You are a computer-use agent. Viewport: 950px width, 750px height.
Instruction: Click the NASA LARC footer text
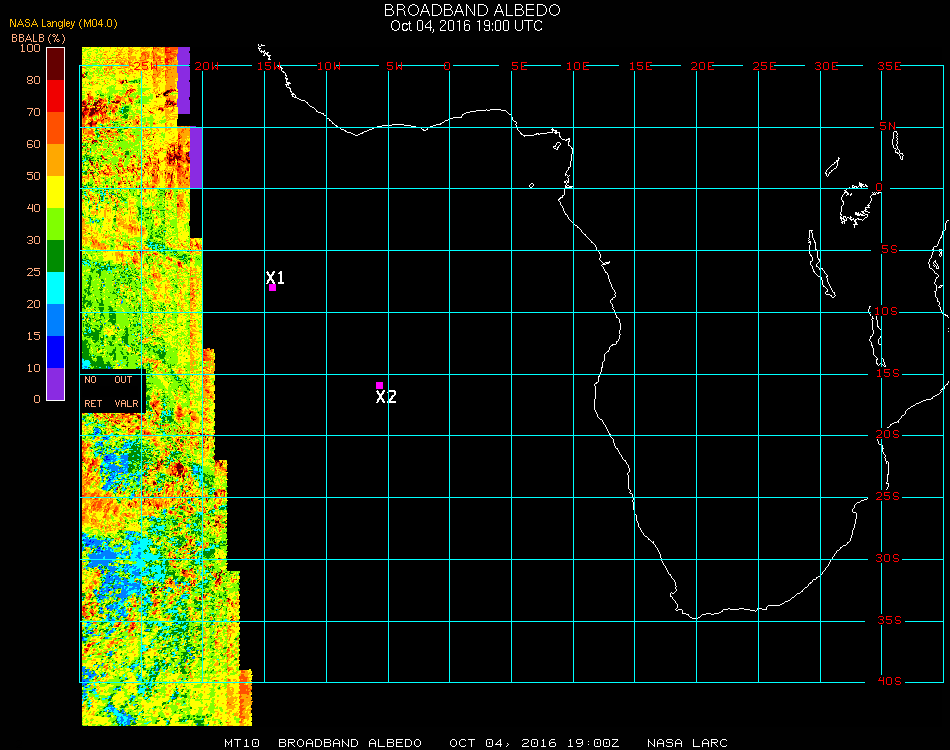click(x=687, y=743)
